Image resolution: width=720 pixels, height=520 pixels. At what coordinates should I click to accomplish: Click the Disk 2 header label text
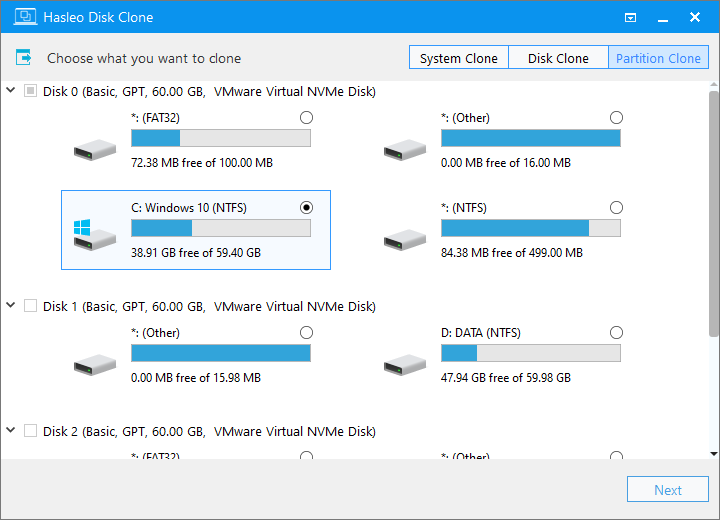(x=209, y=431)
